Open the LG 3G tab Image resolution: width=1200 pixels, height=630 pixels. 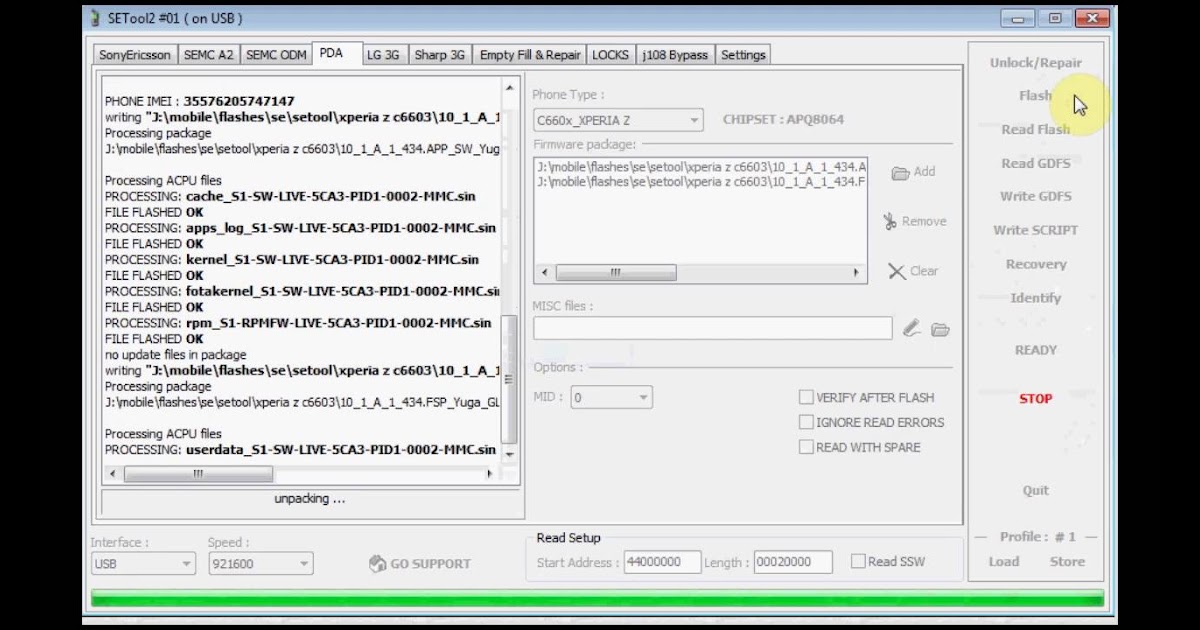(x=383, y=55)
